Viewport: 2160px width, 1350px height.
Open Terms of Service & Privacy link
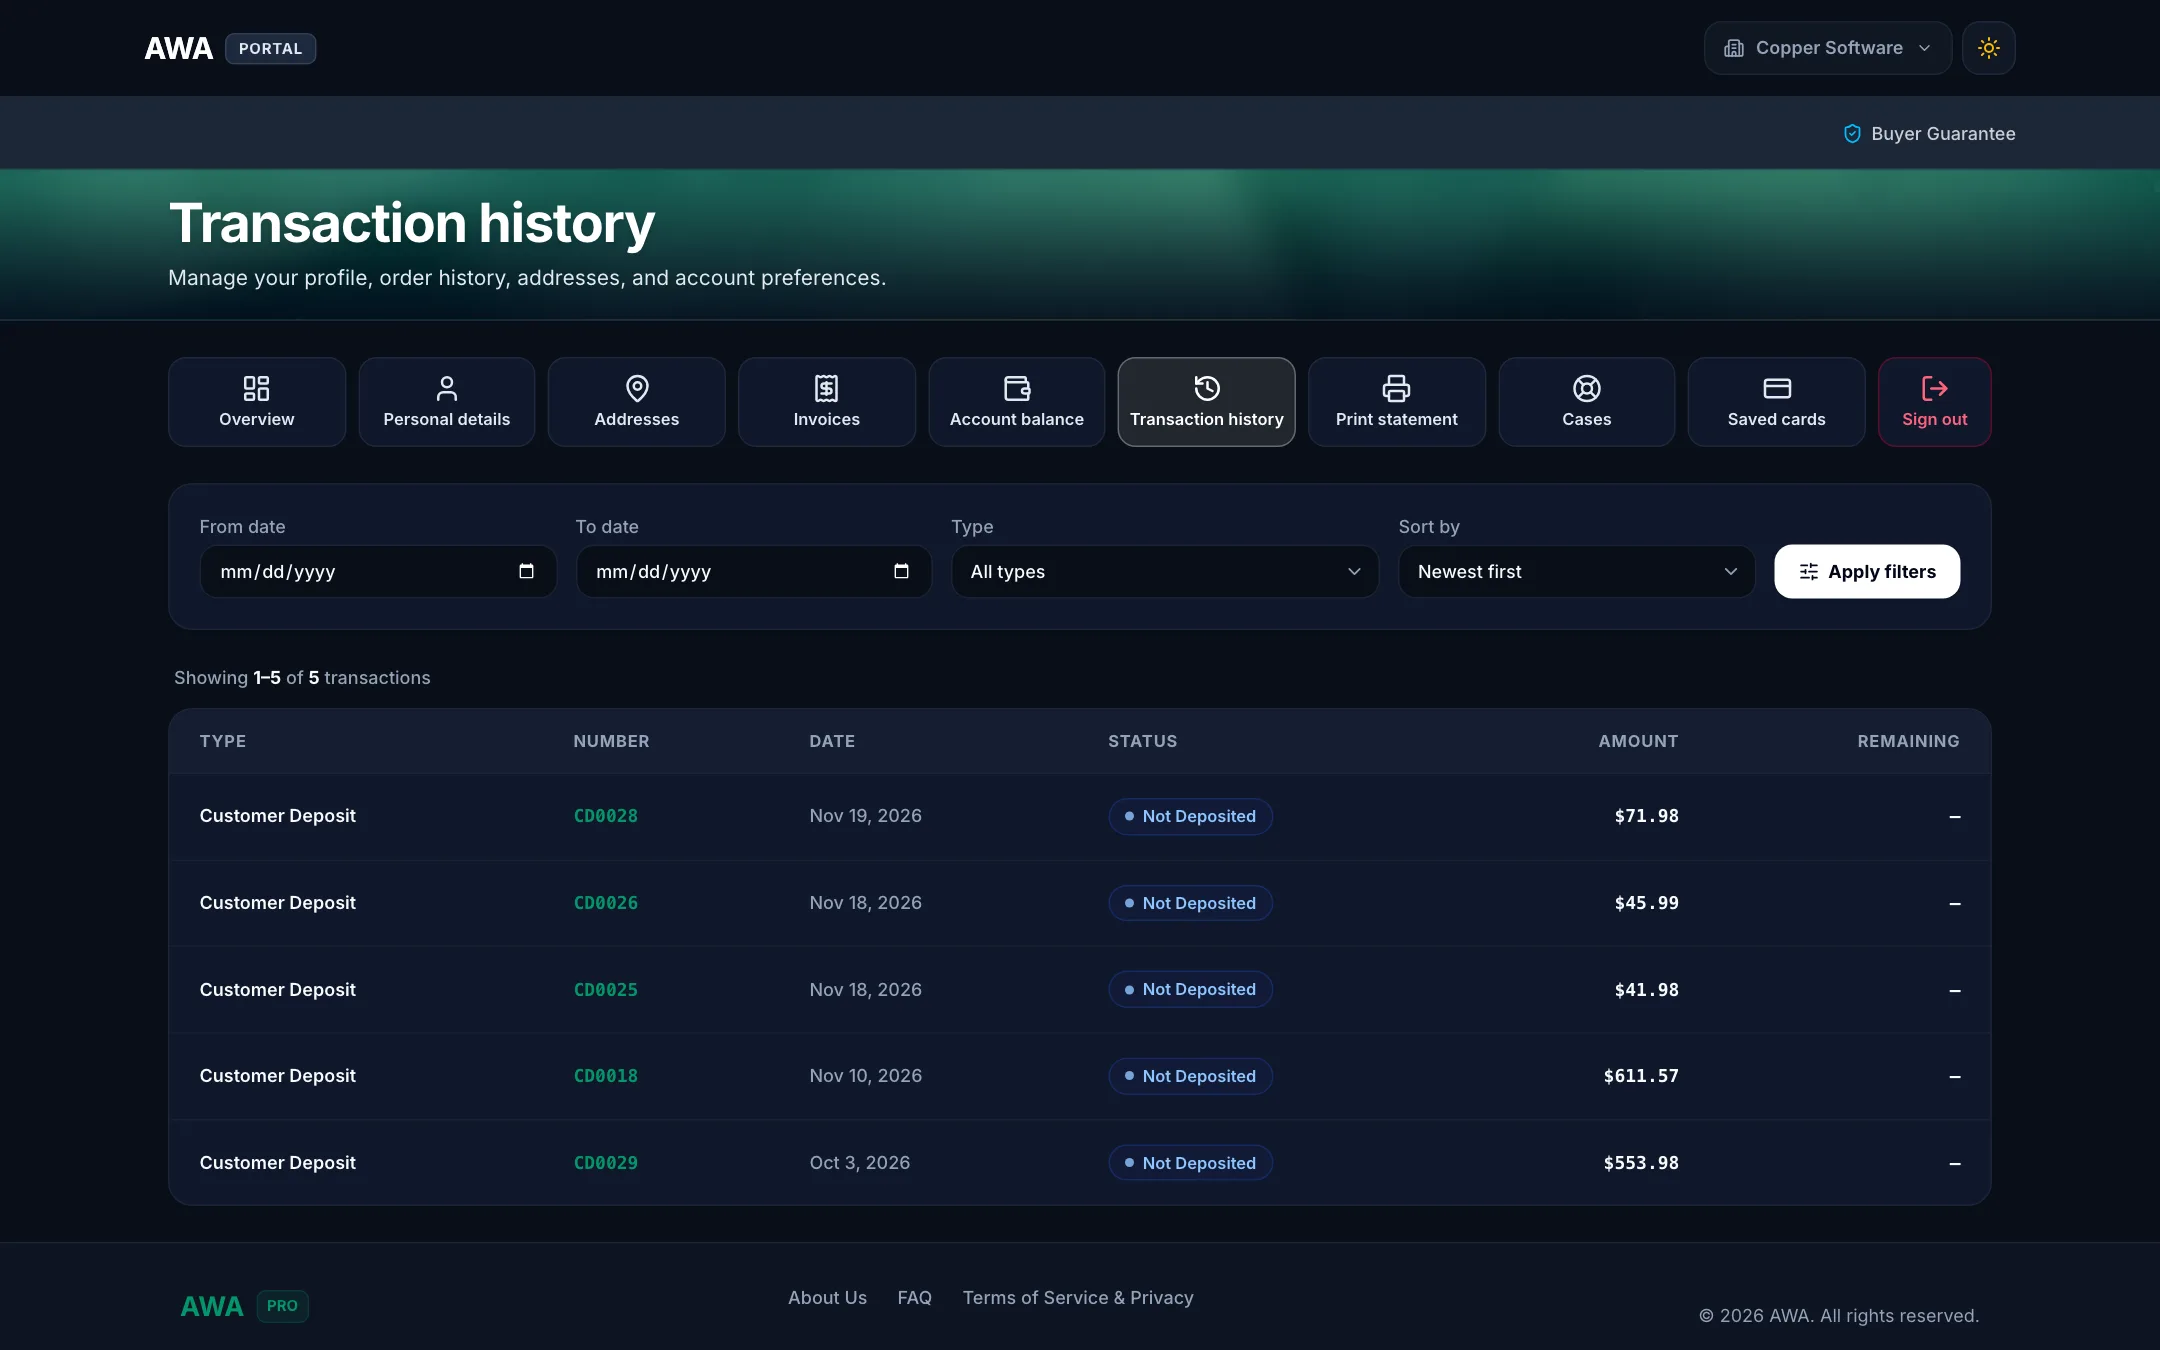coord(1078,1298)
